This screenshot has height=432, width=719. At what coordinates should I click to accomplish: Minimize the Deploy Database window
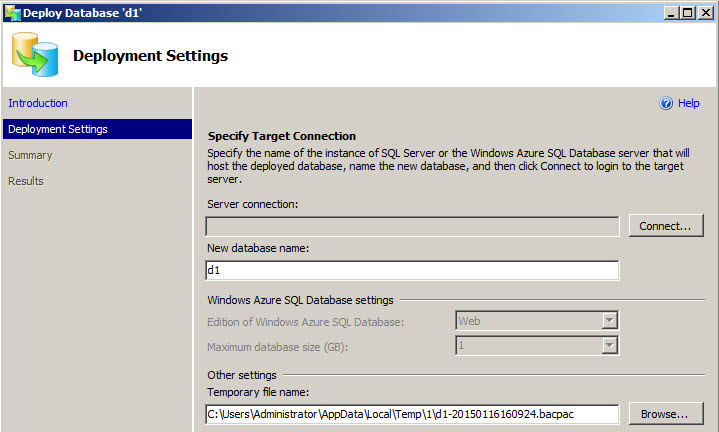(667, 11)
